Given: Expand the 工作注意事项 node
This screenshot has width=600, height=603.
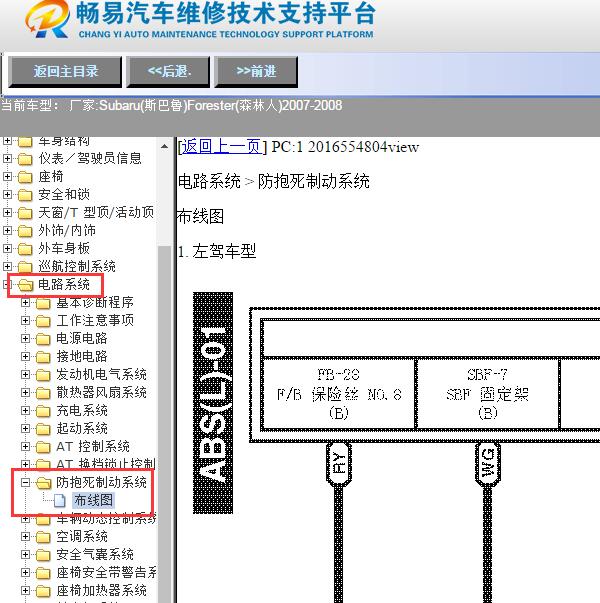Looking at the screenshot, I should (25, 320).
